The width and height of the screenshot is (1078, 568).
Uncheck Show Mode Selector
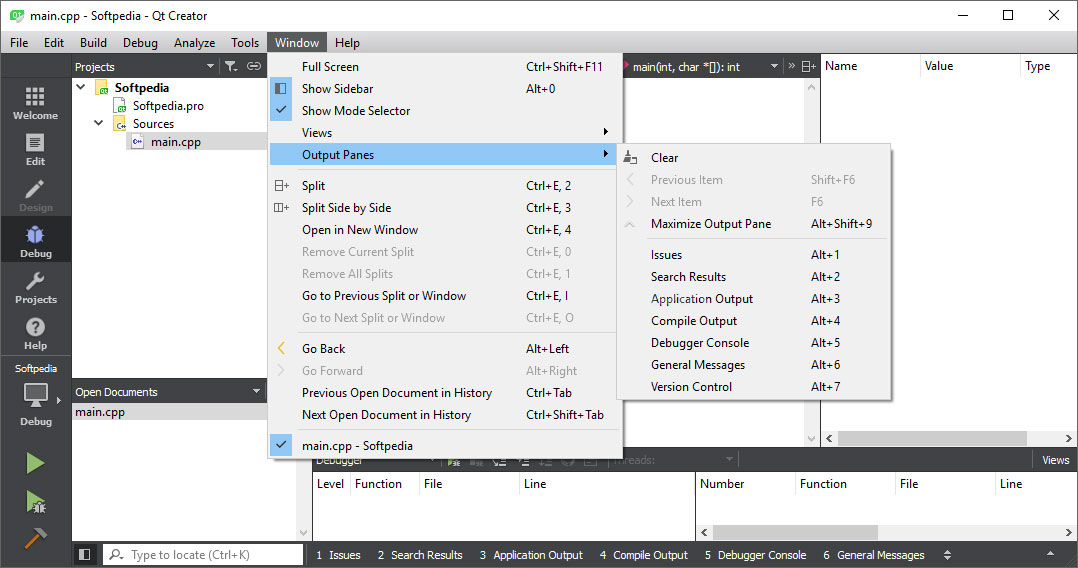click(x=355, y=111)
